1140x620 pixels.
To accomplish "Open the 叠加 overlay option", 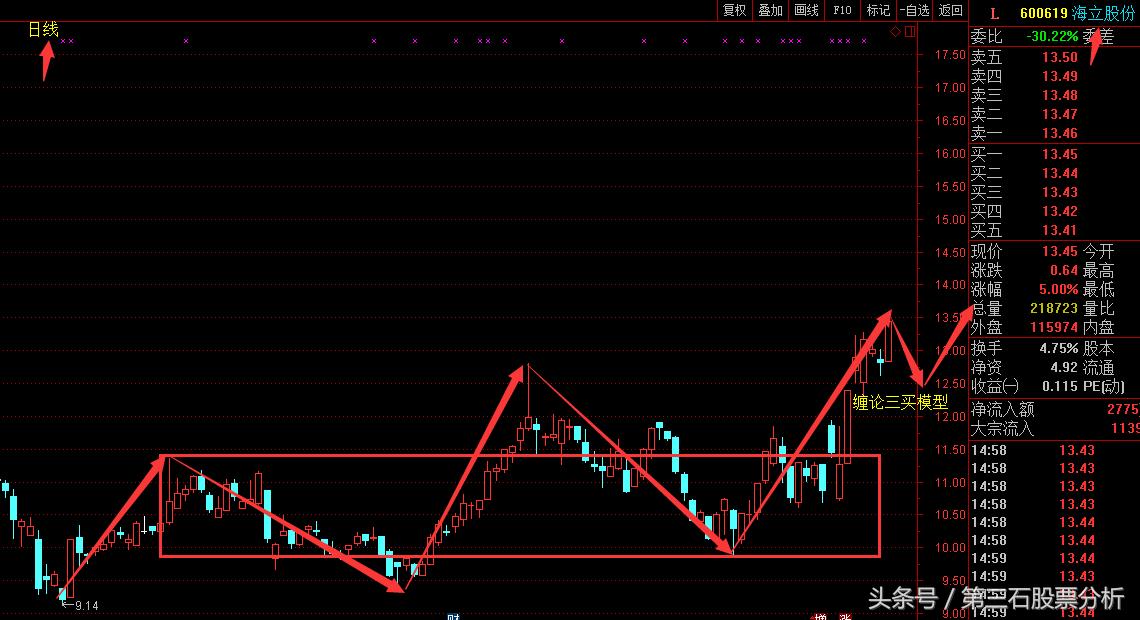I will [771, 10].
